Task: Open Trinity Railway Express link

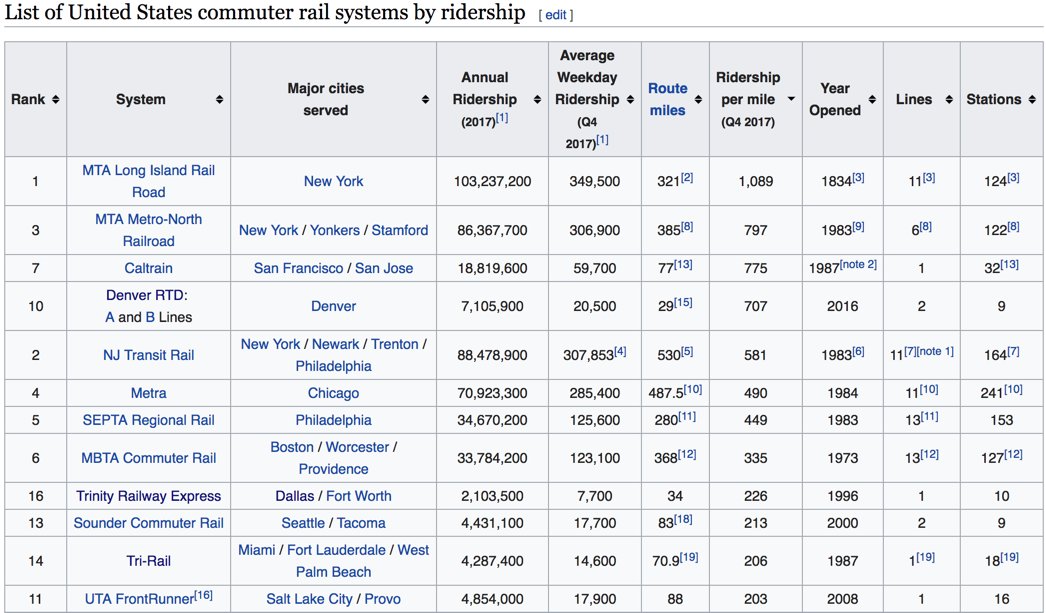Action: 148,496
